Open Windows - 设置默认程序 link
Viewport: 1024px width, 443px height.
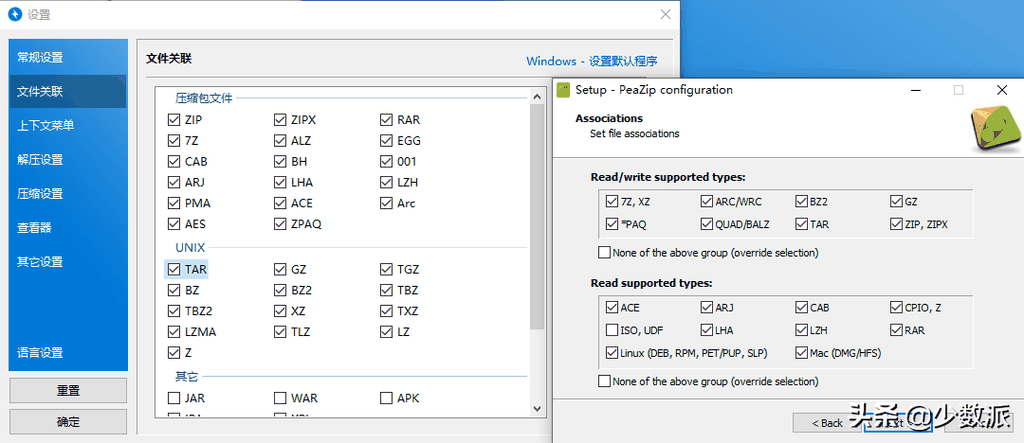592,61
